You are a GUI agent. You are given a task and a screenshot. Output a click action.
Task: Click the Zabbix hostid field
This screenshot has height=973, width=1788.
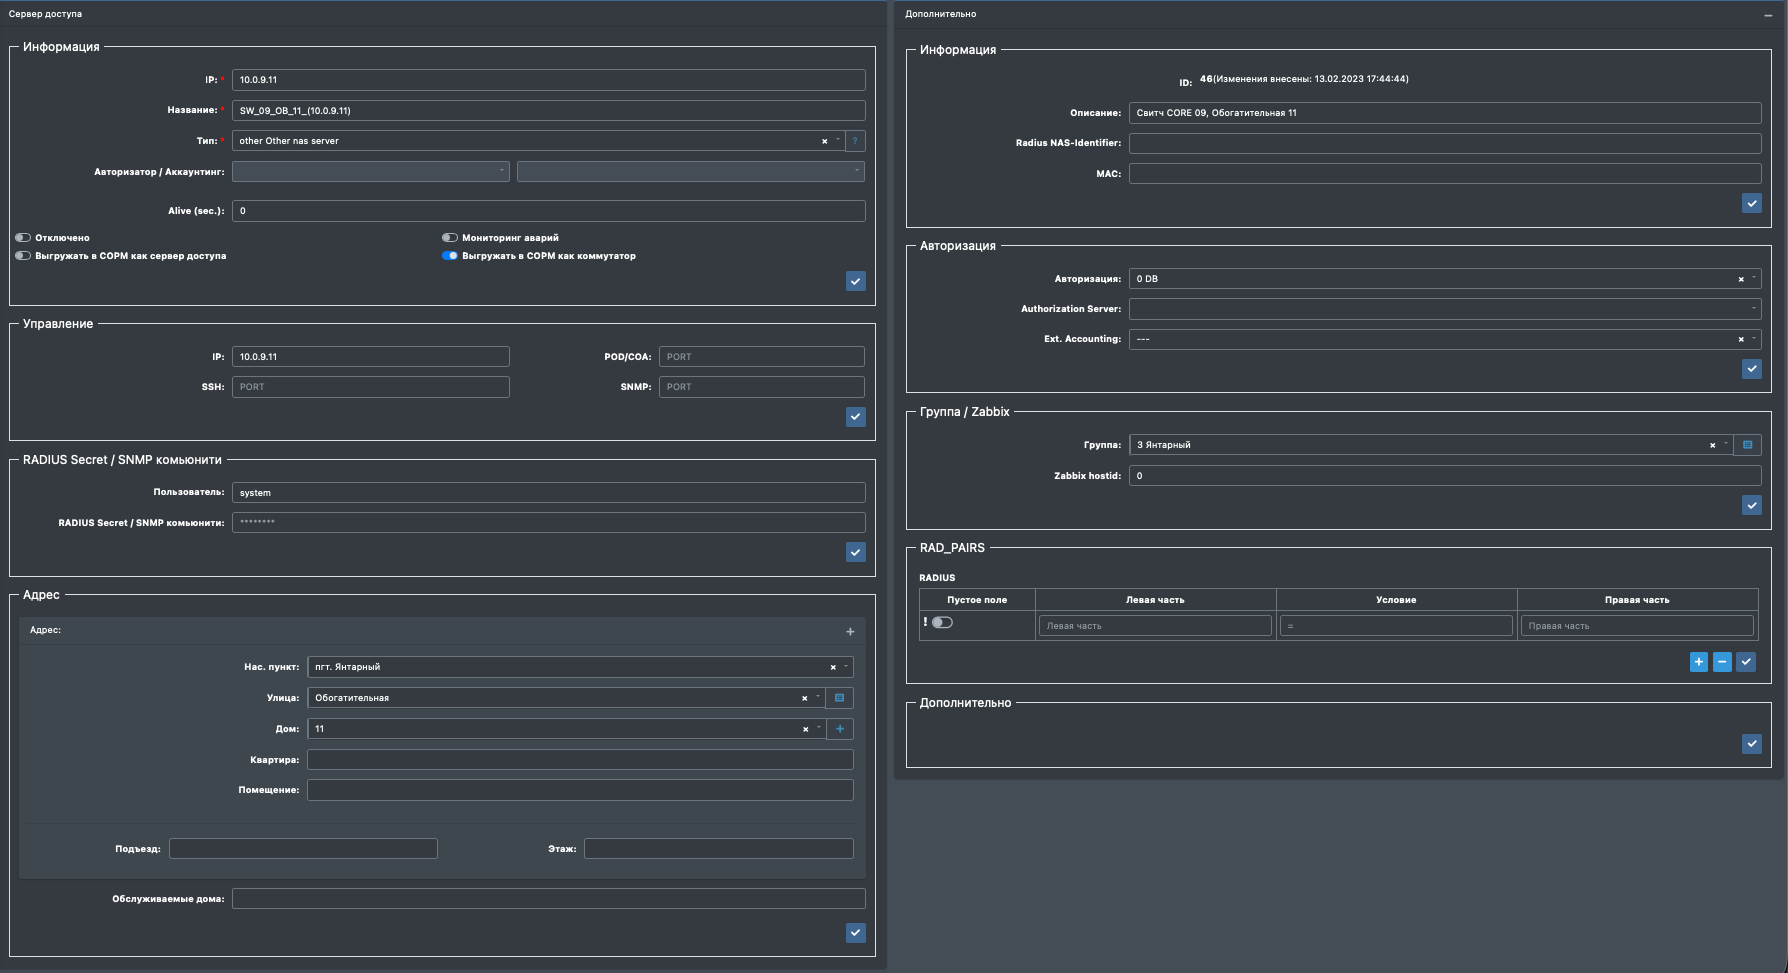[x=1445, y=476]
